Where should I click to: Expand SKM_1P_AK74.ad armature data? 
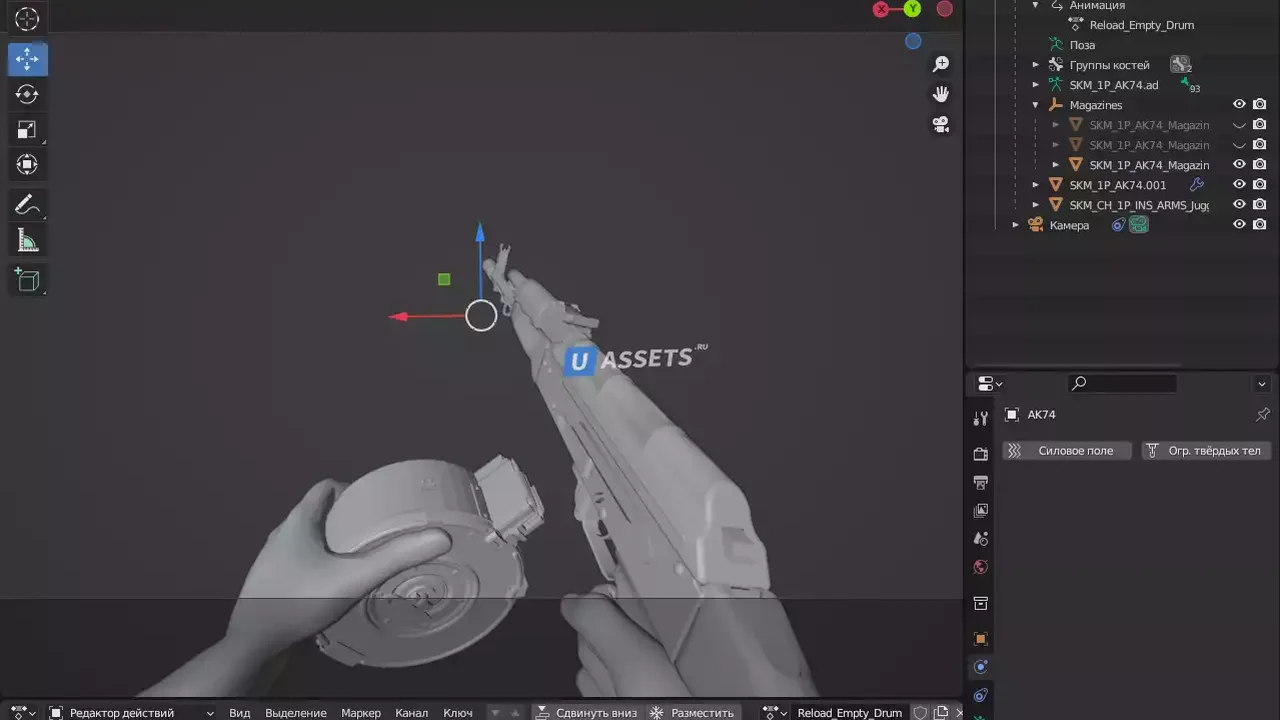[x=1036, y=85]
